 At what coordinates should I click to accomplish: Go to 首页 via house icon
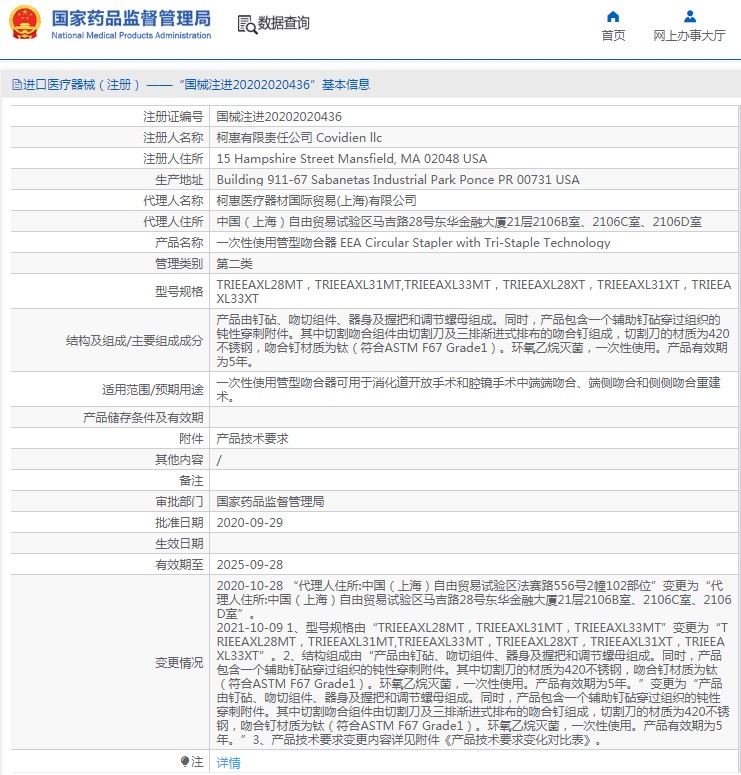click(x=613, y=16)
